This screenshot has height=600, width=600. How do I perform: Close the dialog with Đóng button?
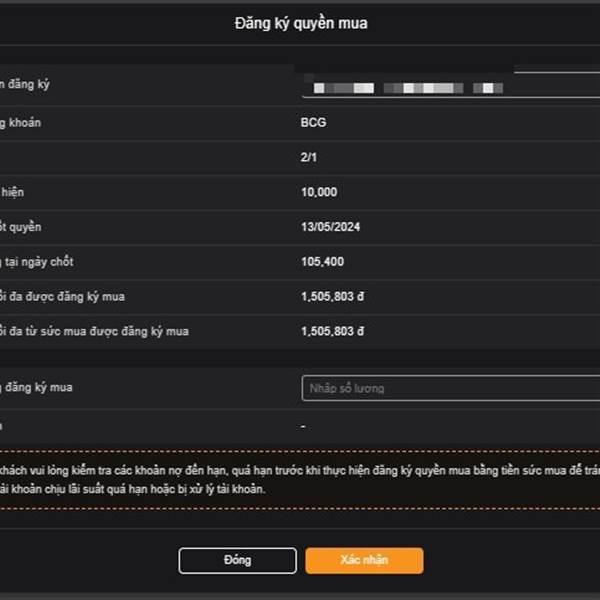[237, 560]
